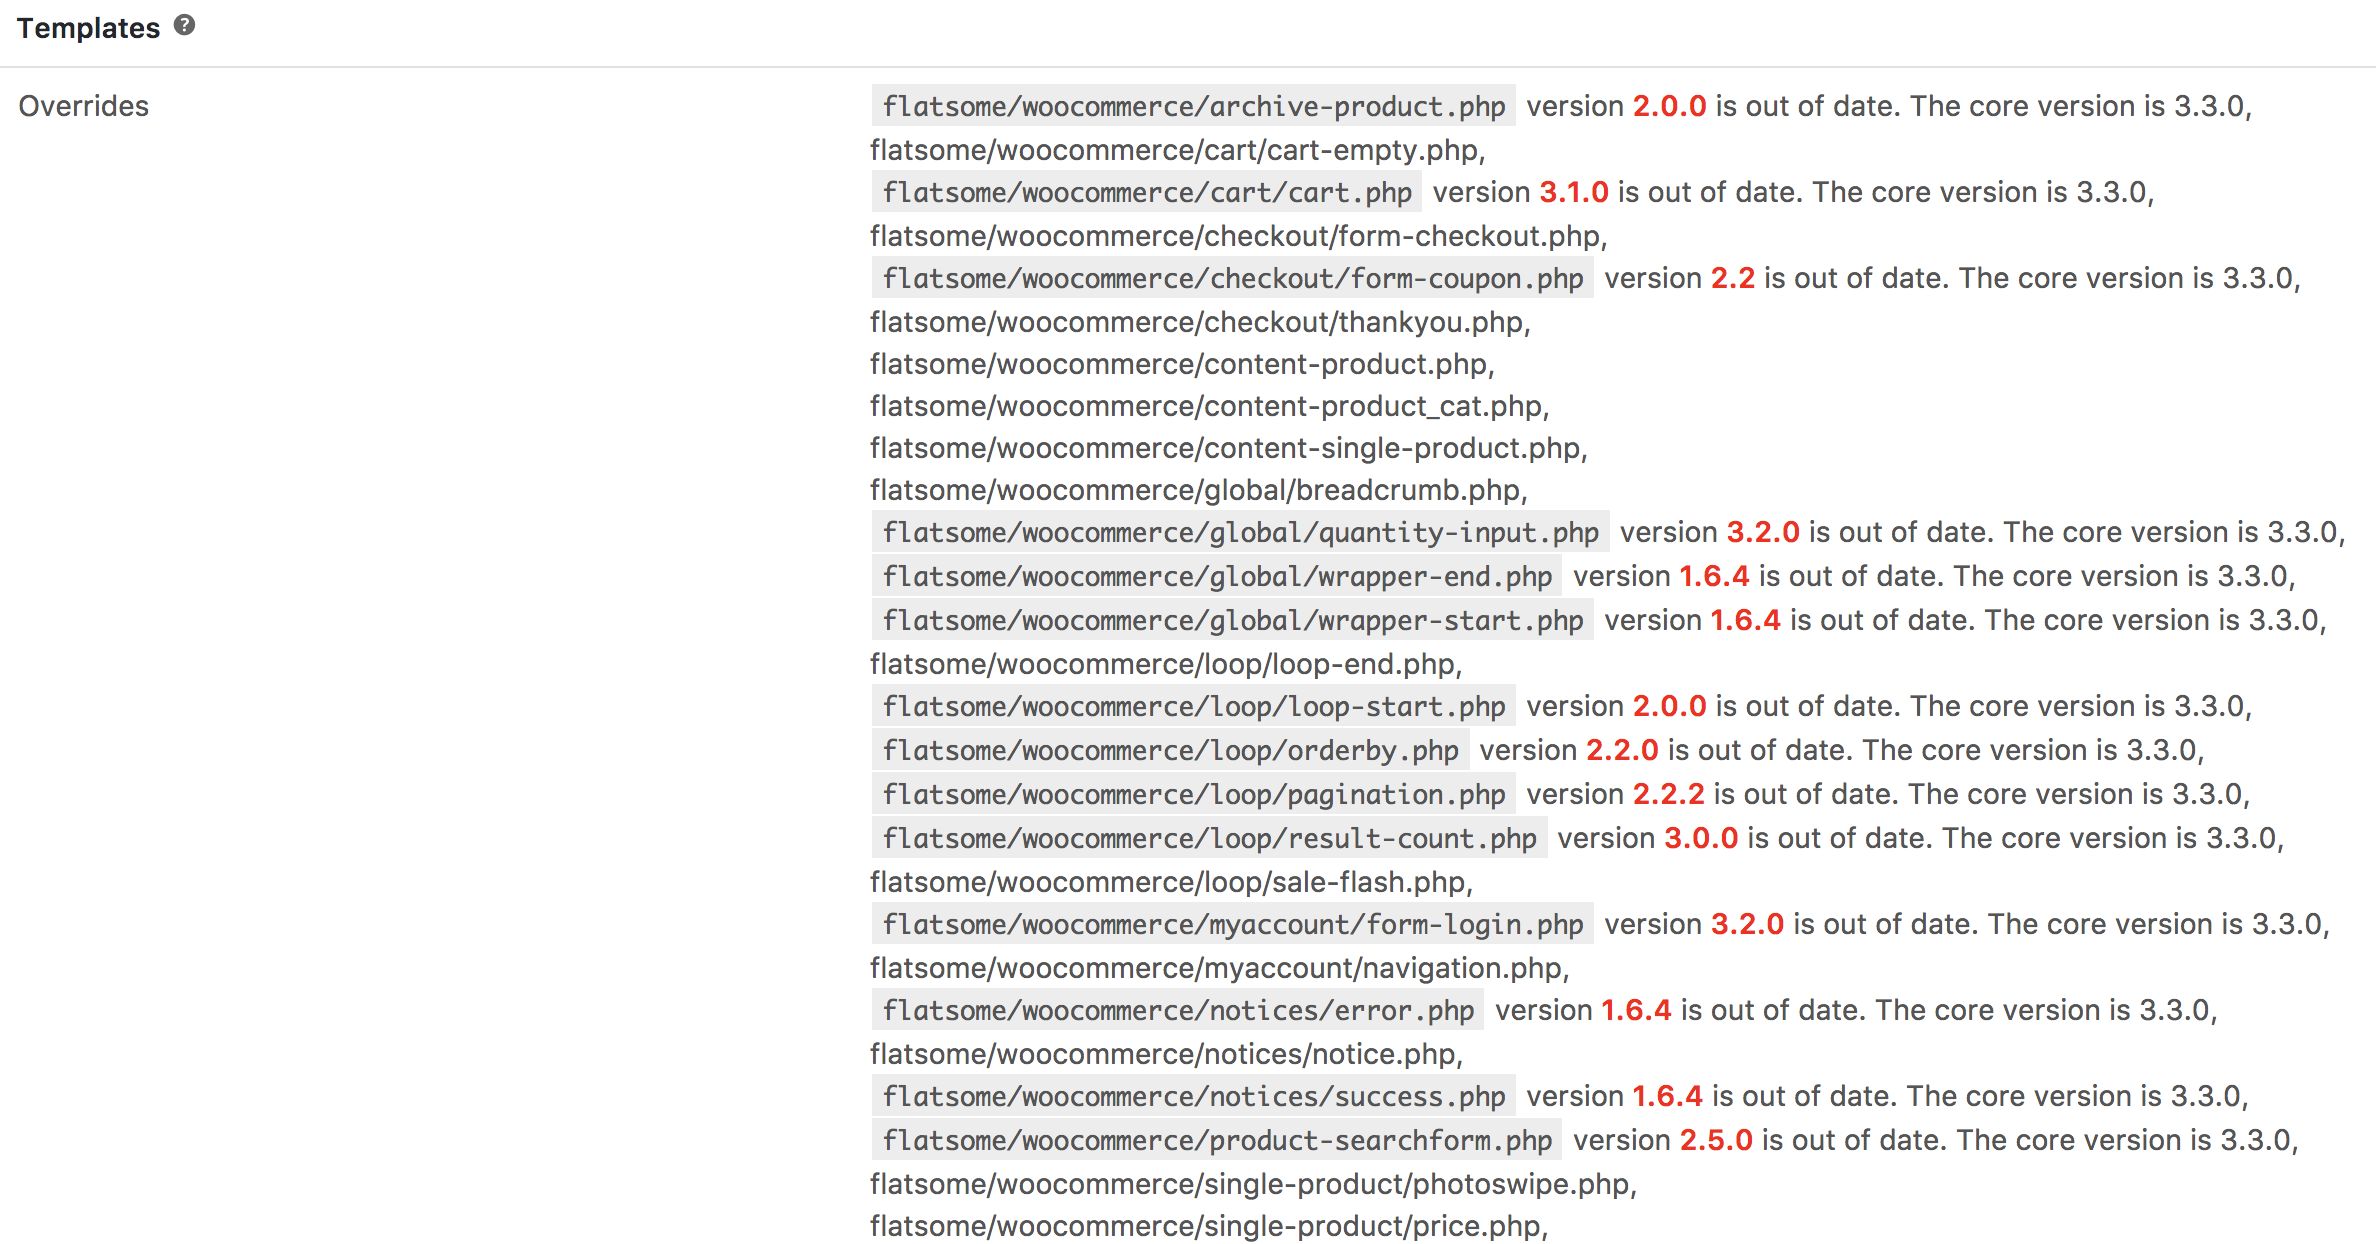Click myaccount/navigation.php entry

coord(1219,968)
